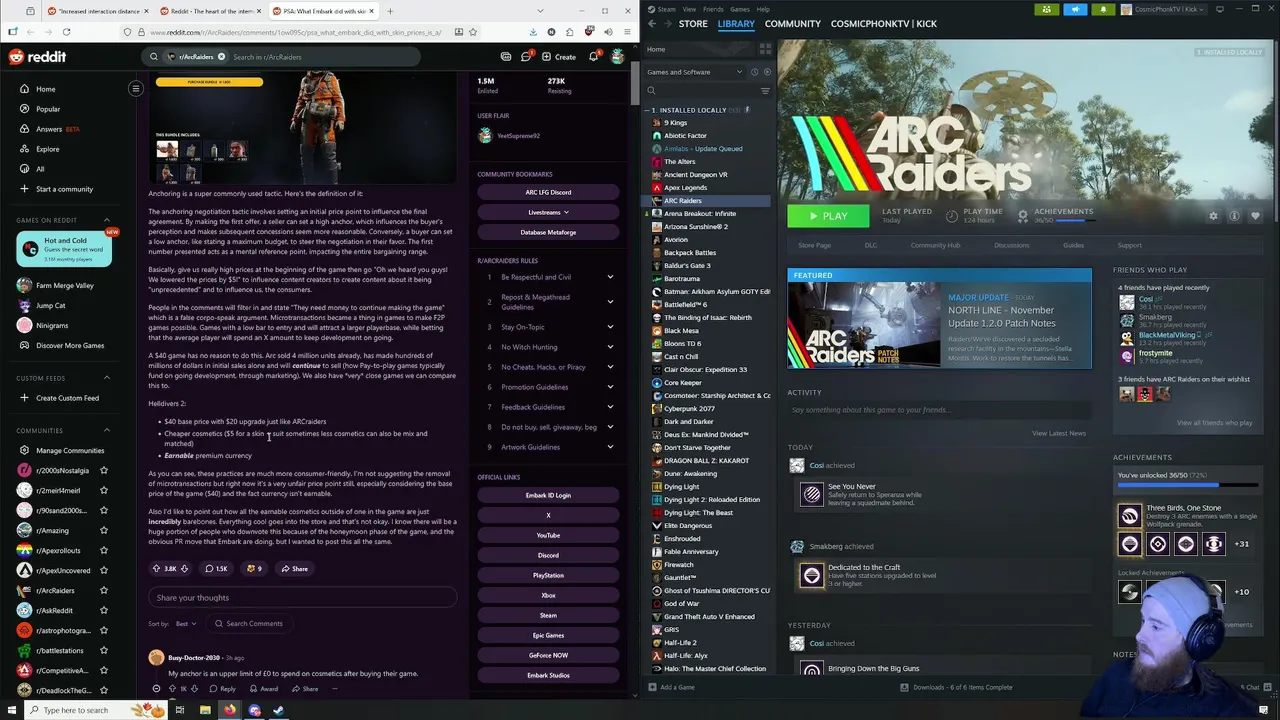Image resolution: width=1280 pixels, height=720 pixels.
Task: Open Steam notifications bell button
Action: click(x=1103, y=9)
